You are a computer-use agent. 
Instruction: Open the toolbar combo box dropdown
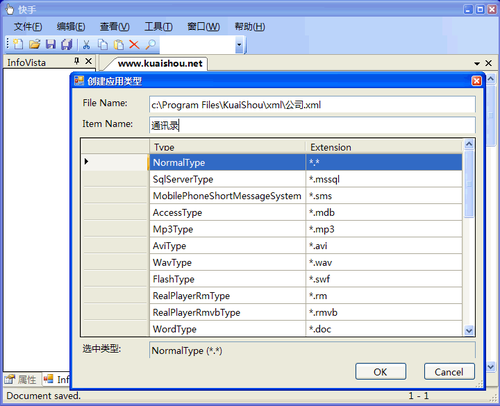tap(239, 45)
